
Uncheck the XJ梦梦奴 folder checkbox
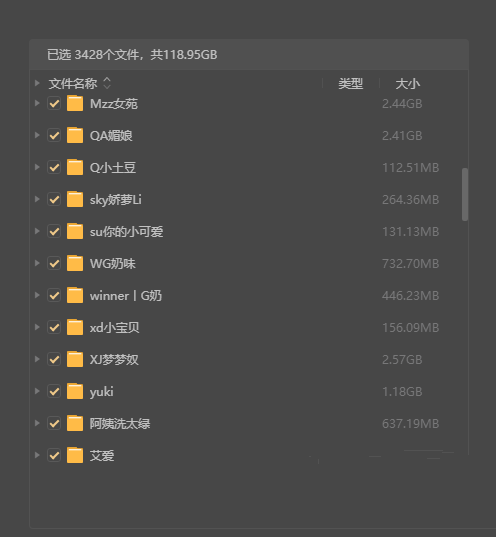(x=54, y=360)
